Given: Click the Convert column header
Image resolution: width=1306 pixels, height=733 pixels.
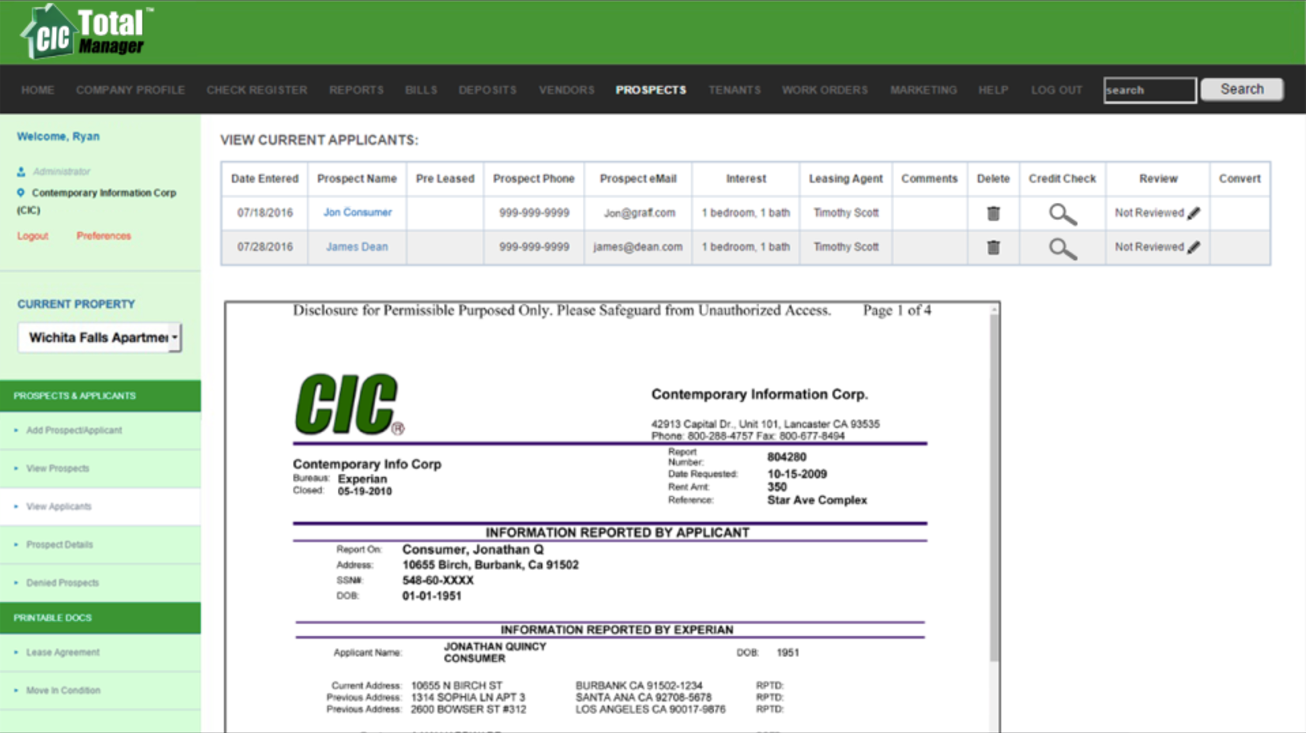Looking at the screenshot, I should (1240, 179).
